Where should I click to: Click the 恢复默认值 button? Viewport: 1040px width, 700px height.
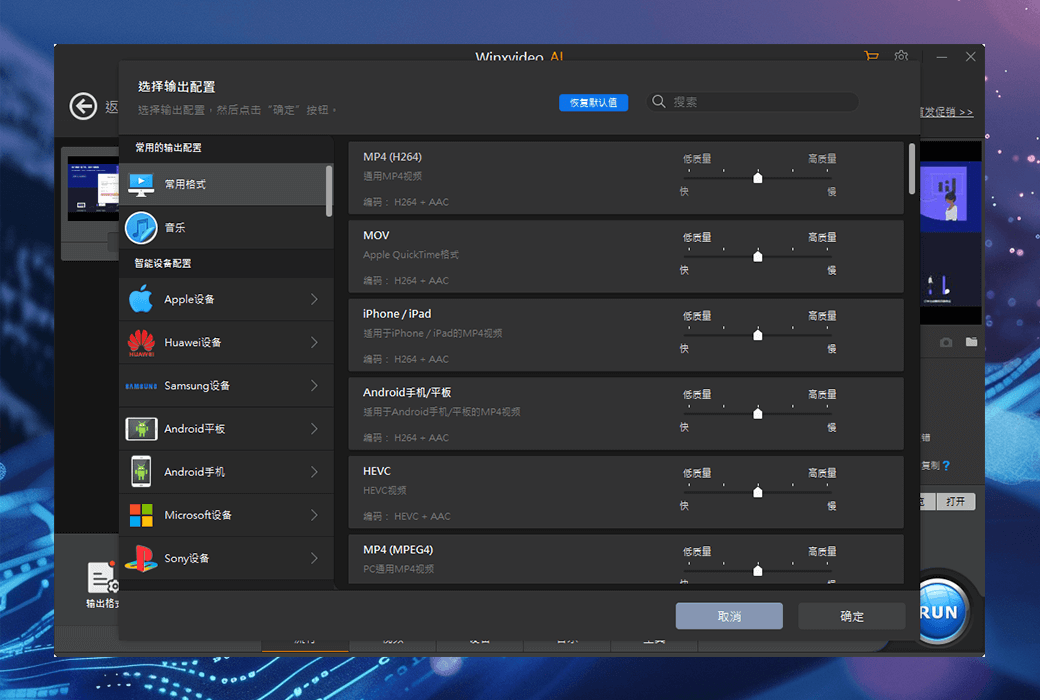(594, 102)
